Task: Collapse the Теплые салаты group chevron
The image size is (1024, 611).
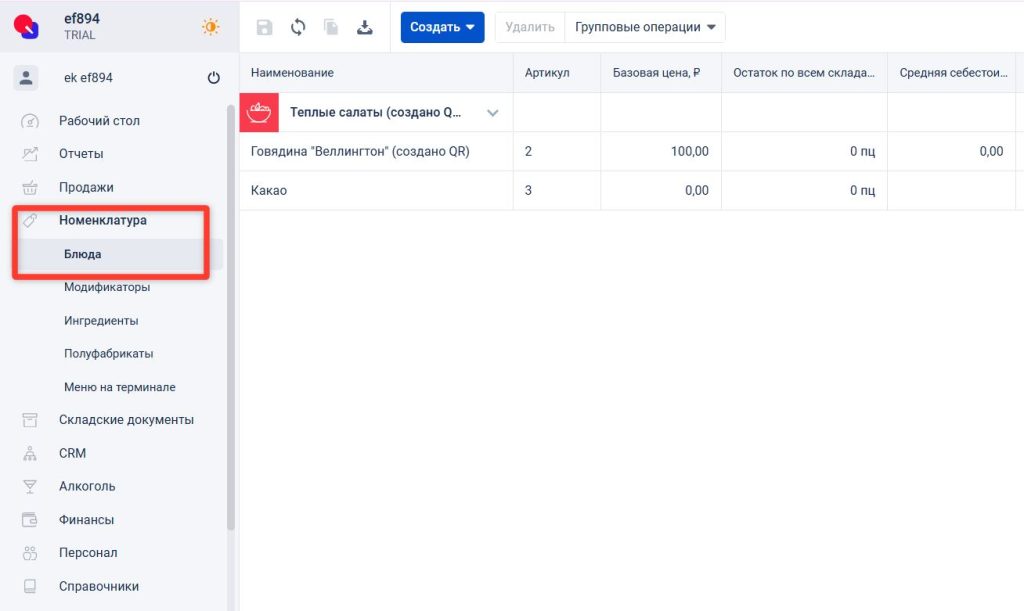Action: coord(492,113)
